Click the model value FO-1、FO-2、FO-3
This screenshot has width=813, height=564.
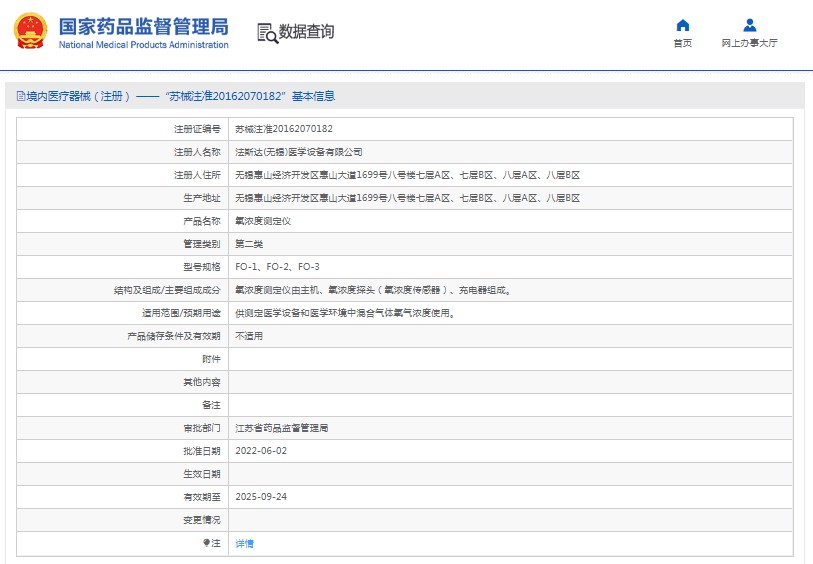[x=277, y=267]
